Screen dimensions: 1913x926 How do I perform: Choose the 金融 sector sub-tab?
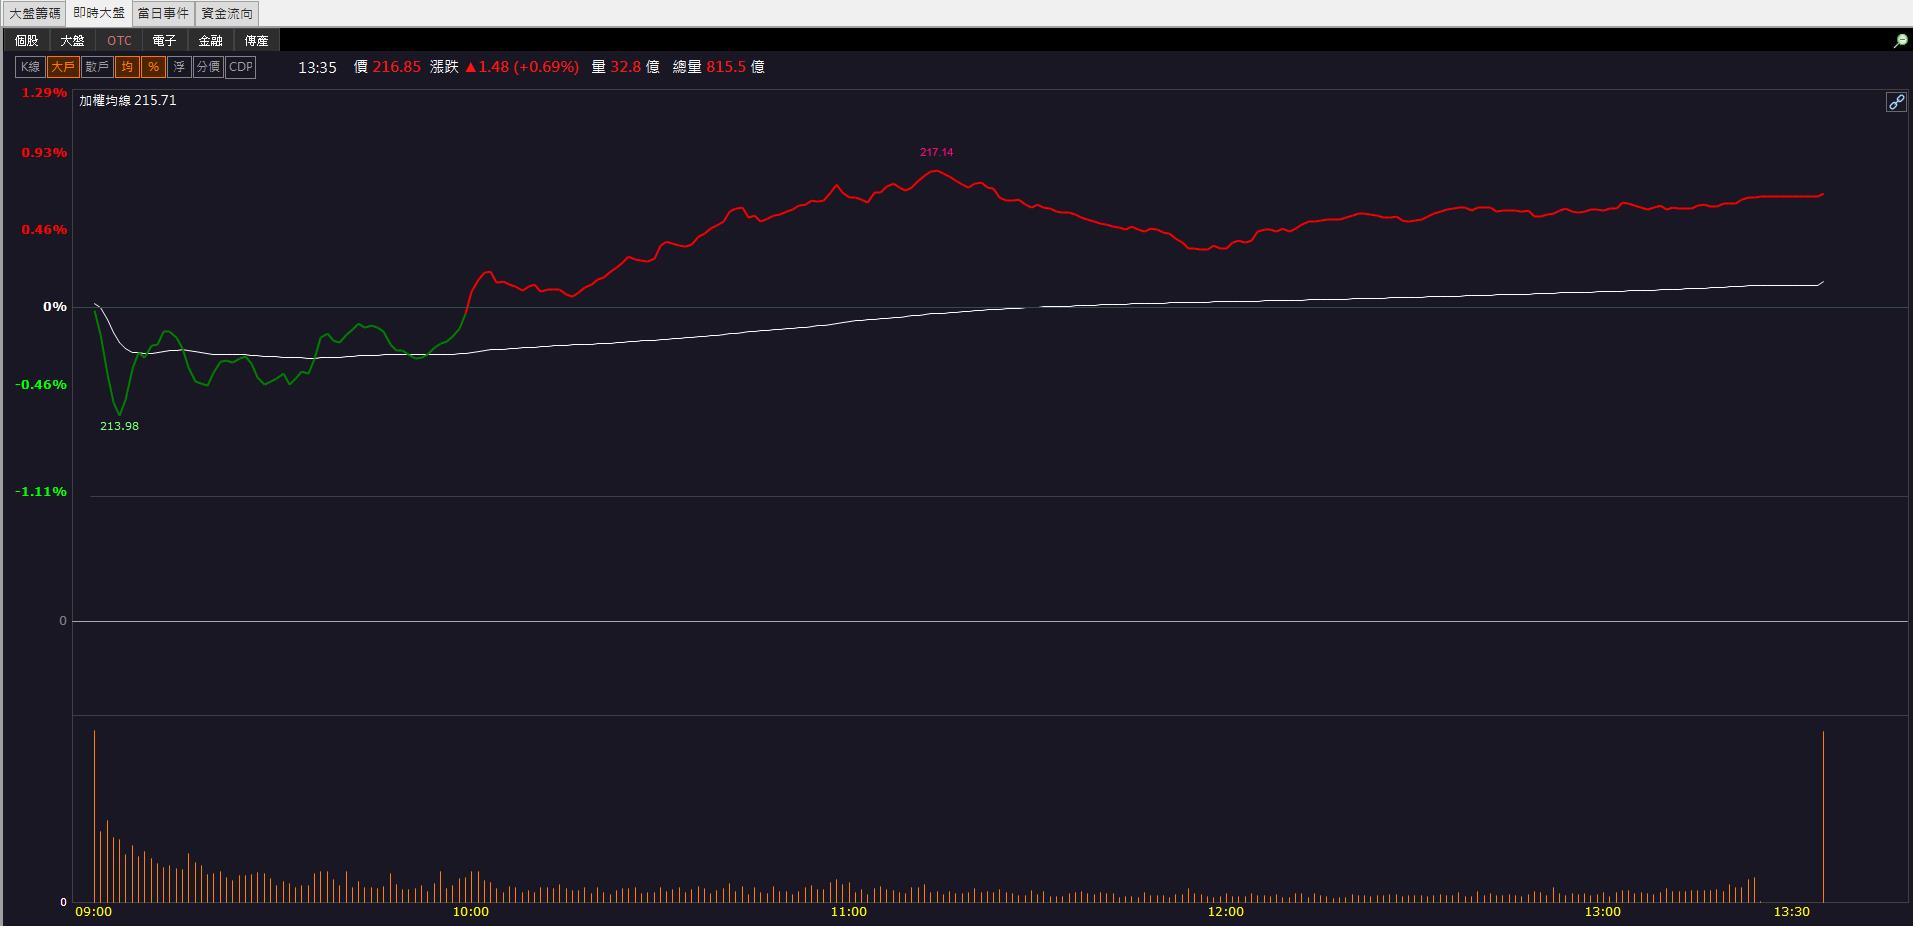coord(211,41)
